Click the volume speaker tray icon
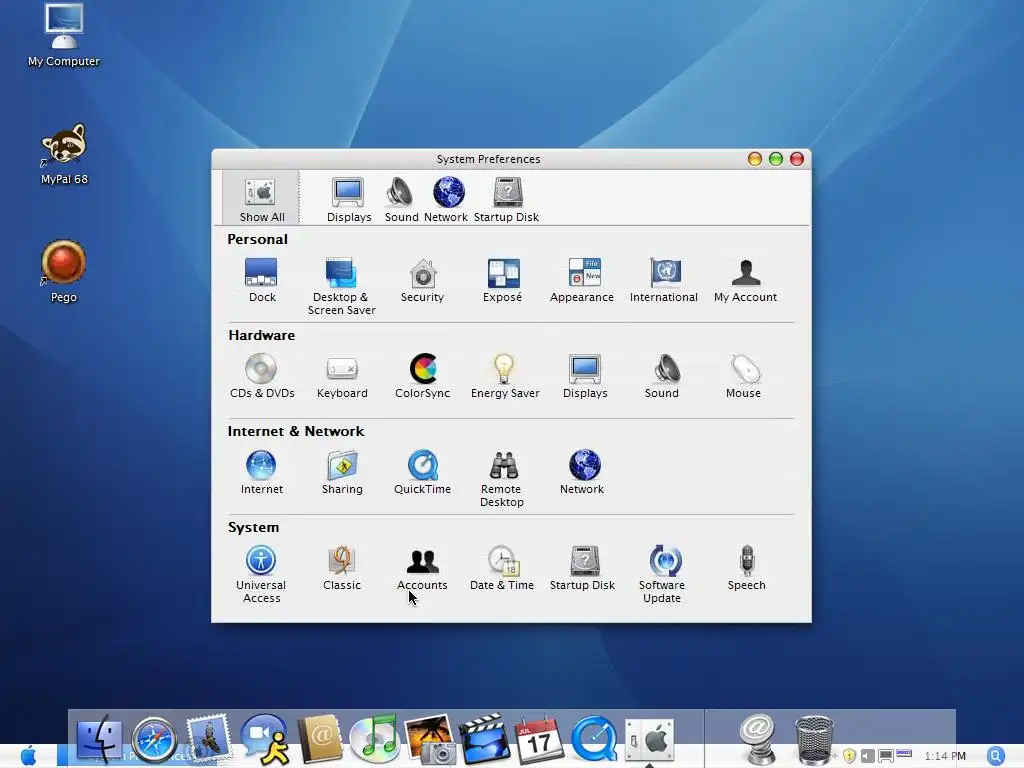The height and width of the screenshot is (768, 1024). 867,756
